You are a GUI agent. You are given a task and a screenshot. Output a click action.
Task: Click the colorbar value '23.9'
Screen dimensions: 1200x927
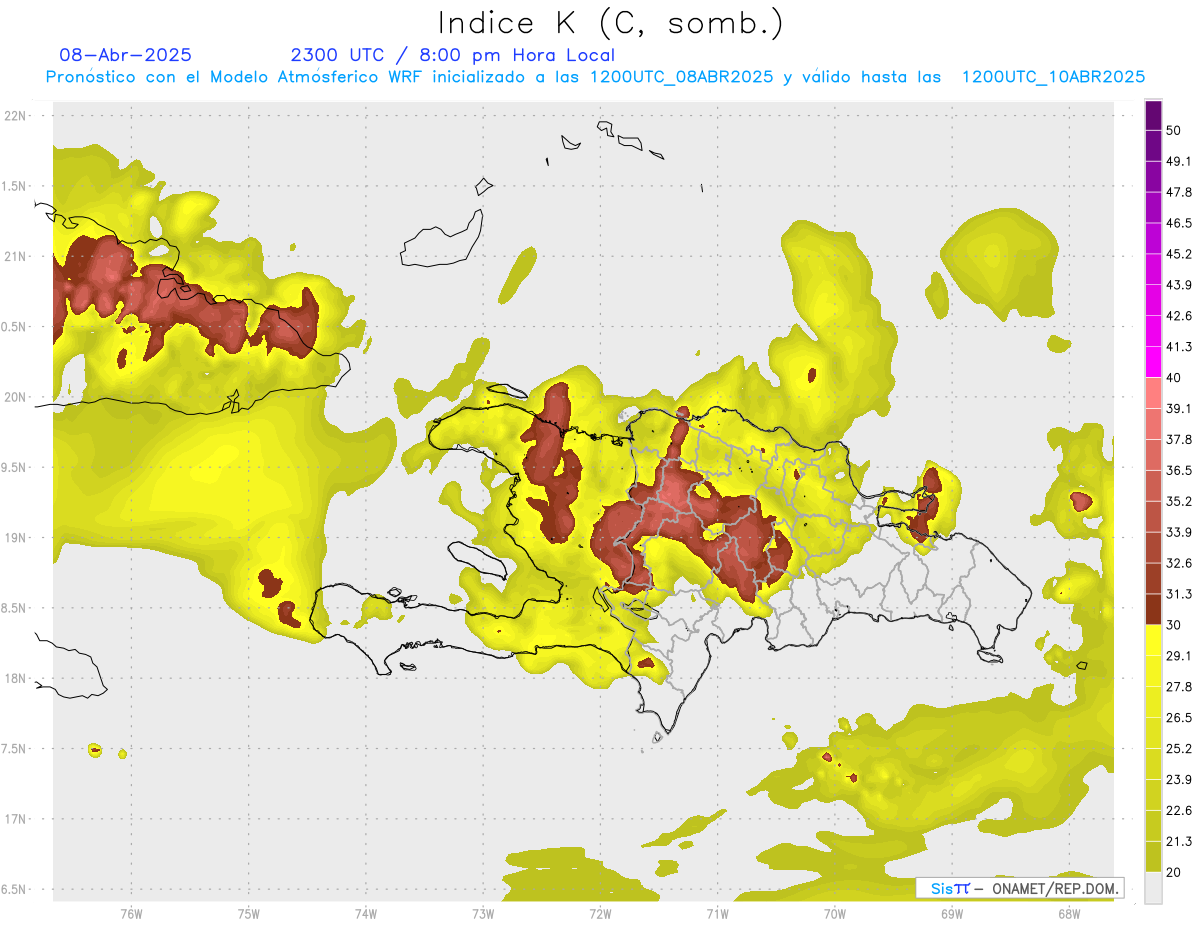(x=1179, y=780)
